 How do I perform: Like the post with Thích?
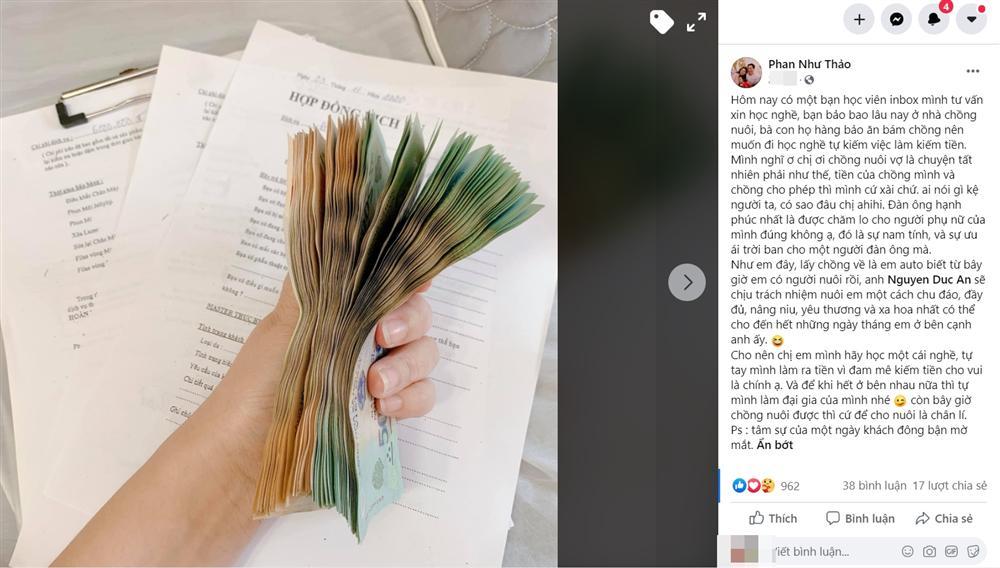tap(773, 518)
